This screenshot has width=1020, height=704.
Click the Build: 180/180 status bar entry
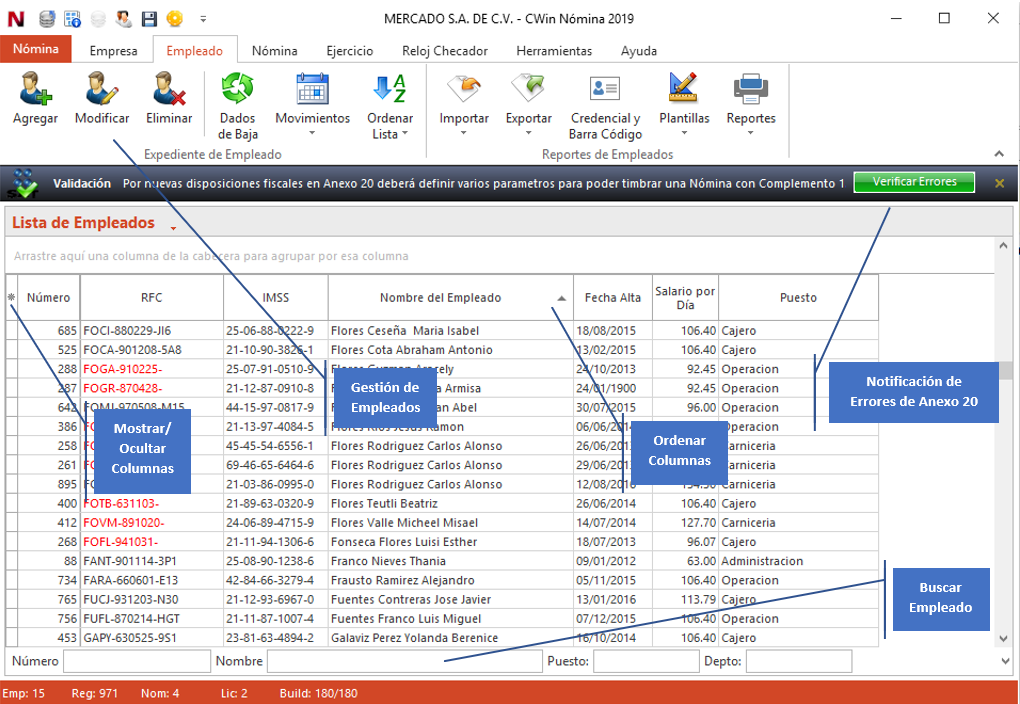319,693
